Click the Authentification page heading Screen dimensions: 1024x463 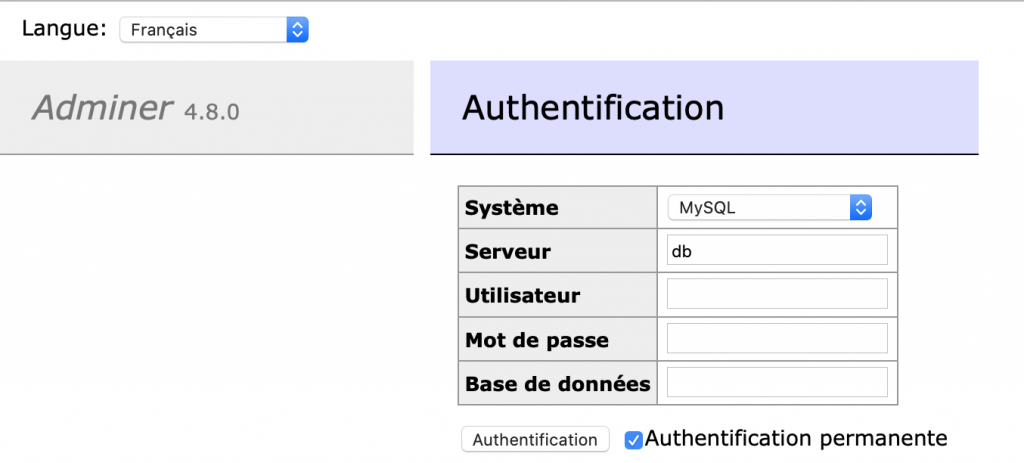click(593, 108)
